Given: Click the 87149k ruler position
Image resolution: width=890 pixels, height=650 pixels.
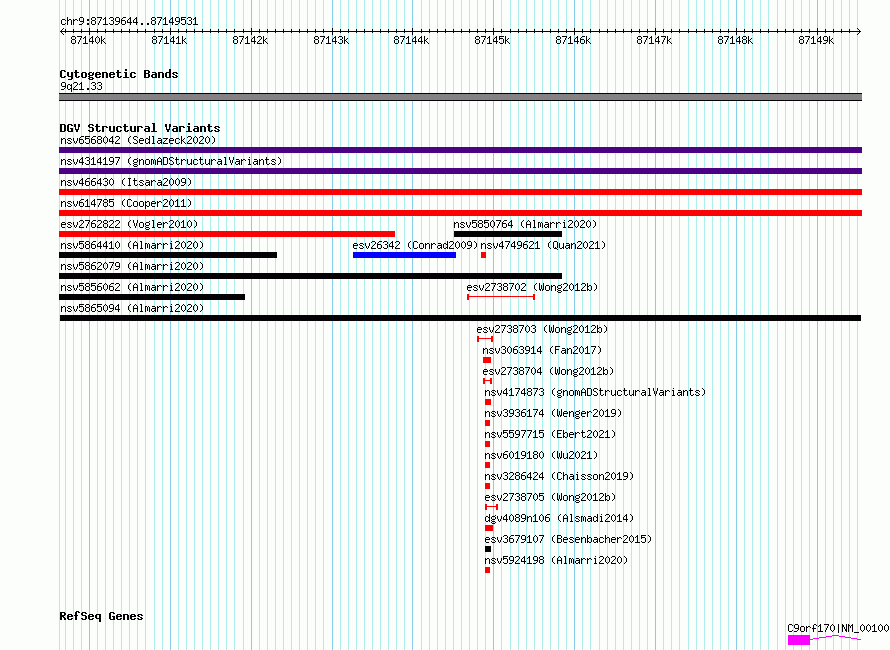Looking at the screenshot, I should (x=816, y=40).
